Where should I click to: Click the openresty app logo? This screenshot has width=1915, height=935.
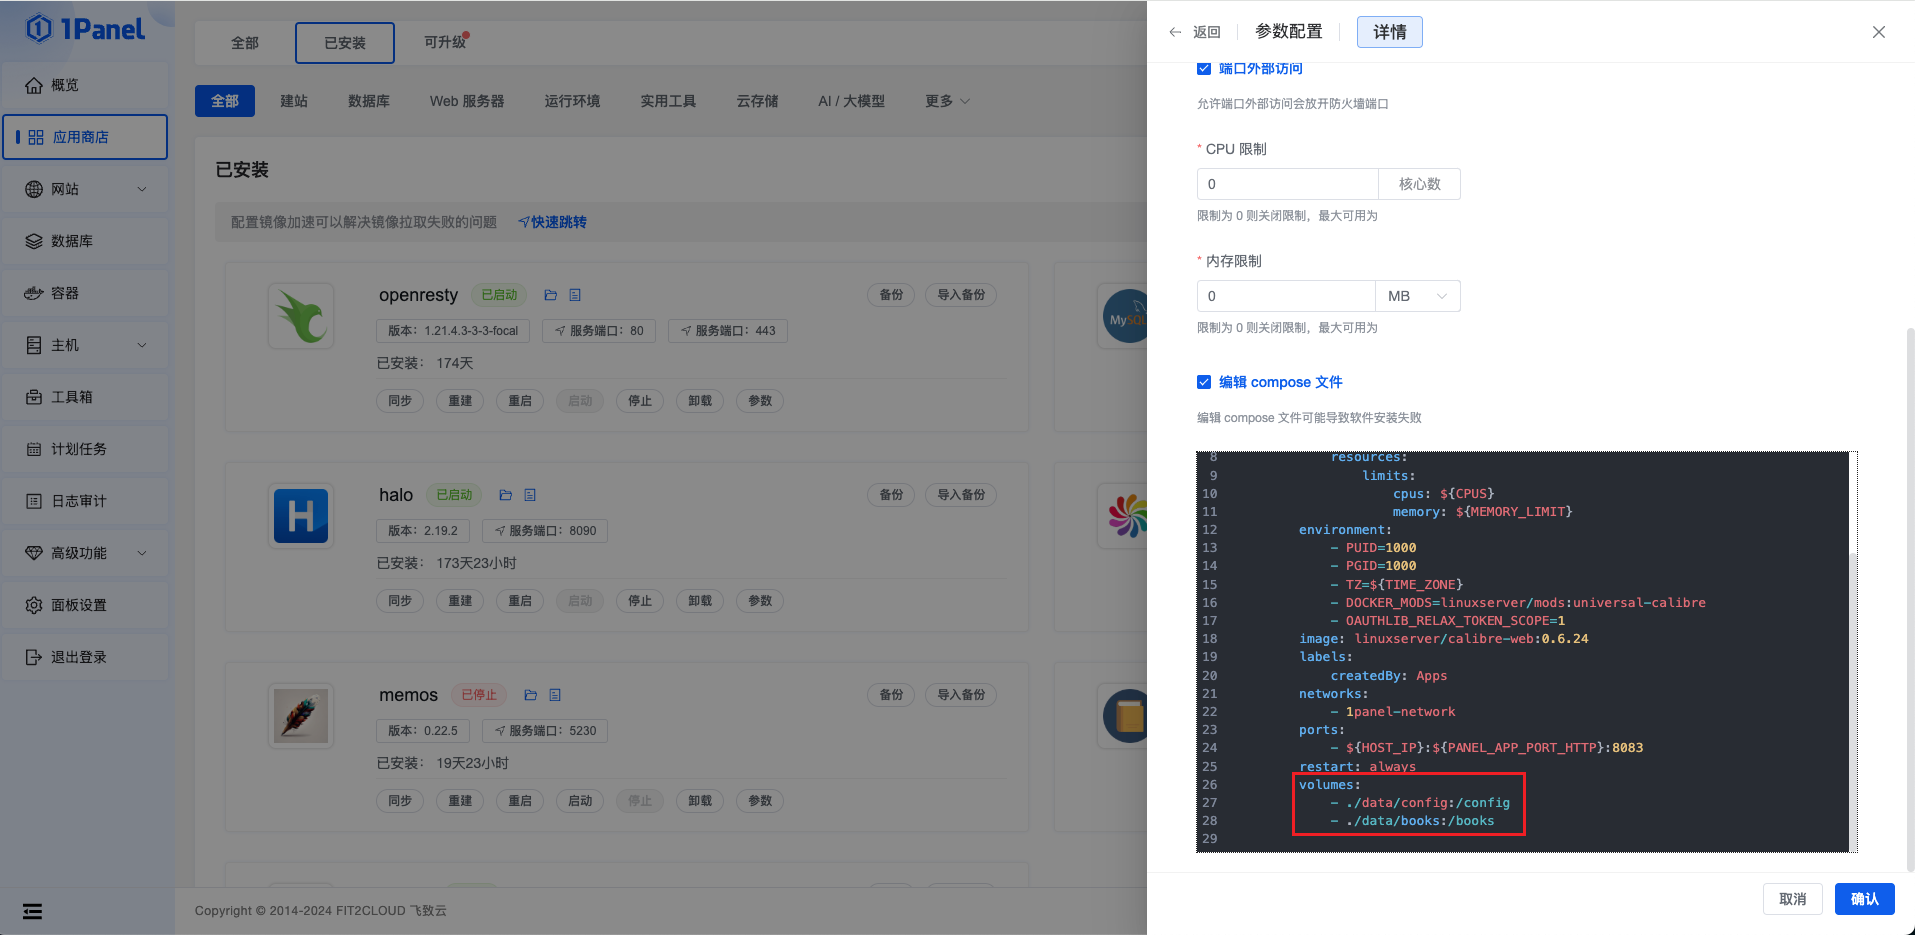tap(301, 316)
